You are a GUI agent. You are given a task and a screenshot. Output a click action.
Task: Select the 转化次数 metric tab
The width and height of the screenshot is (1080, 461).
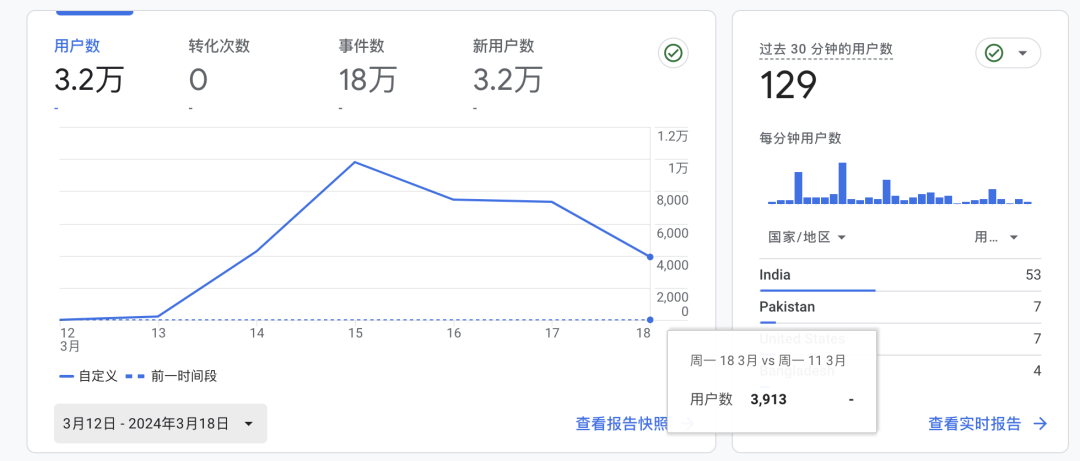click(219, 72)
